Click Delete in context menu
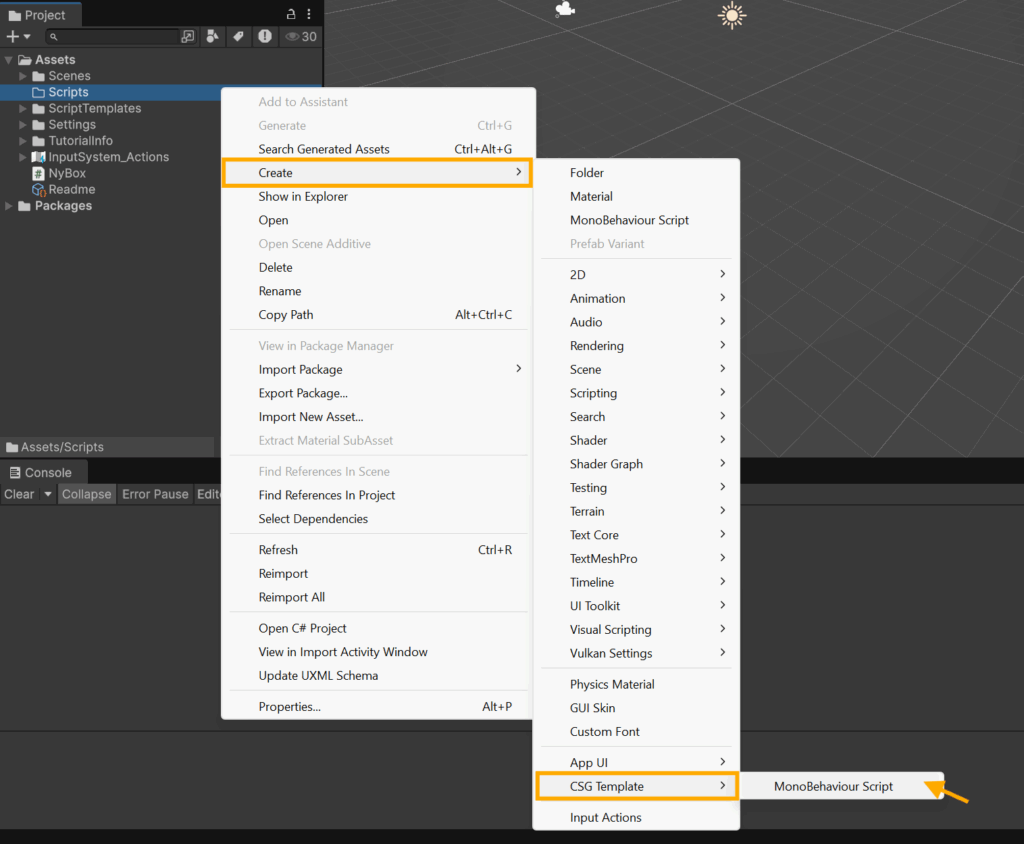 point(378,268)
